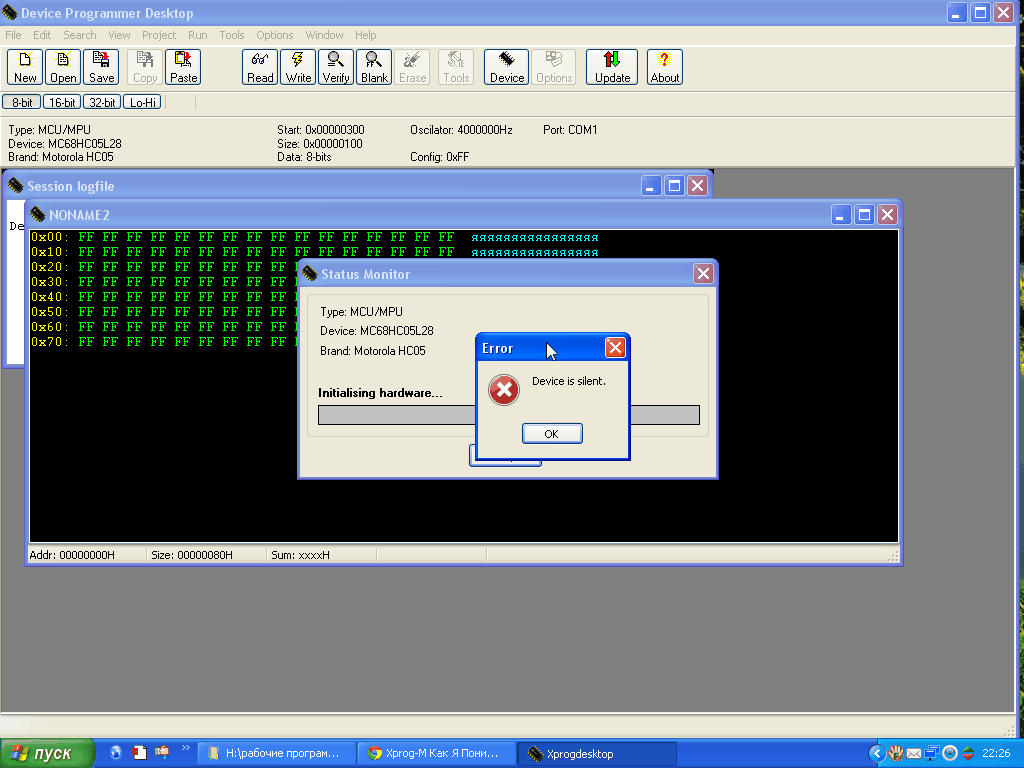Expand hidden system tray icons arrow
1024x768 pixels.
[876, 754]
